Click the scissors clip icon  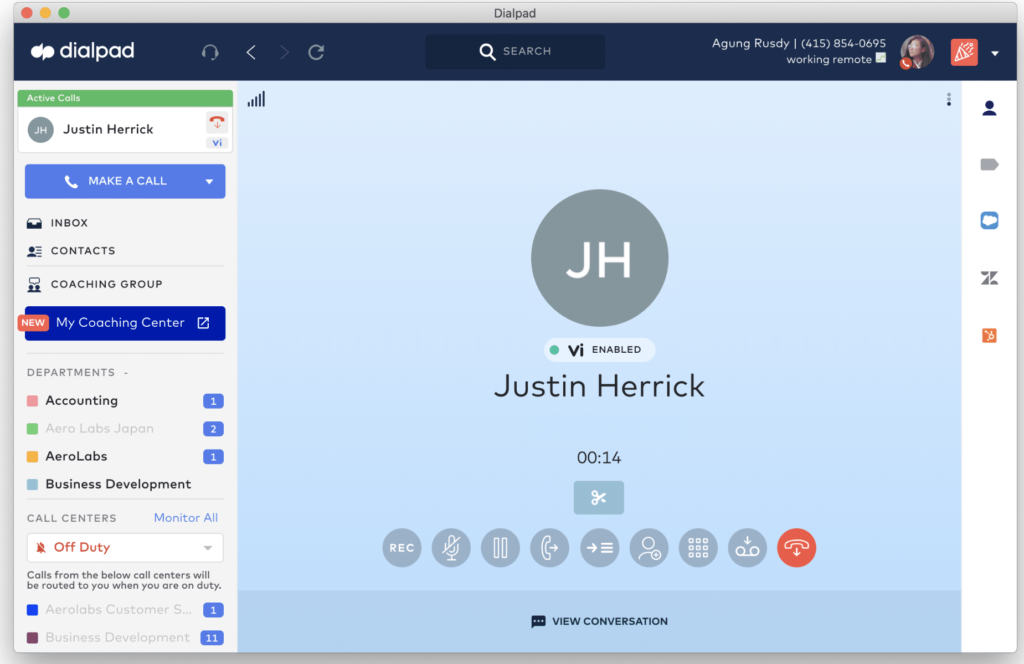point(599,498)
